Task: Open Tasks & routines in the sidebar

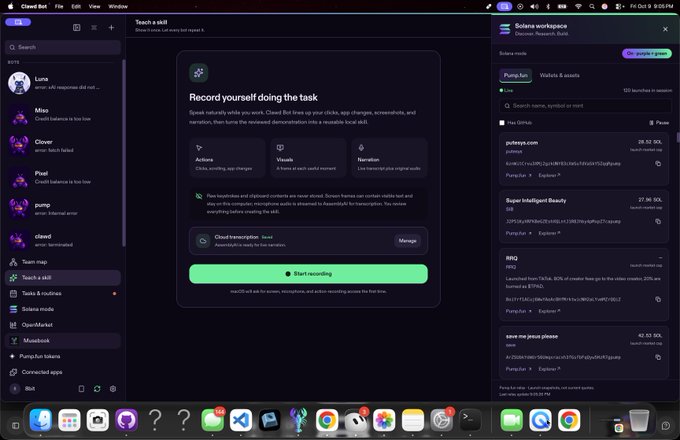Action: click(63, 293)
